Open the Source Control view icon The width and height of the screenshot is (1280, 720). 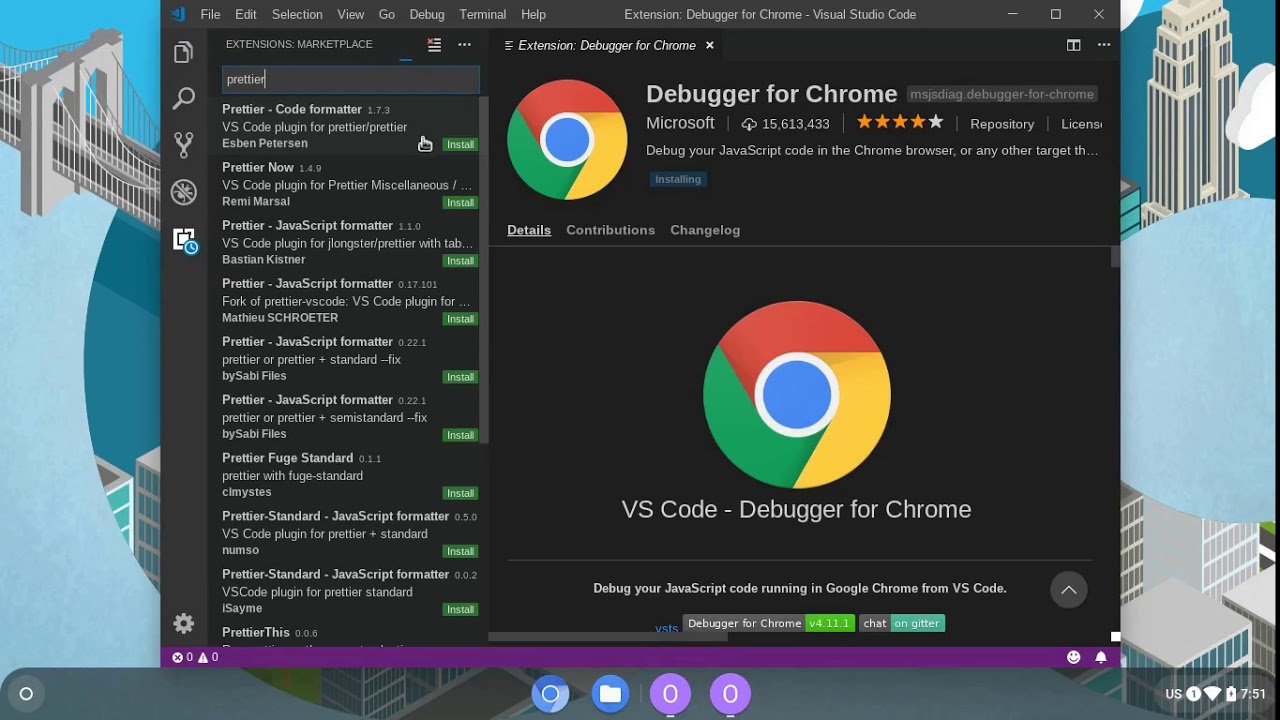[x=183, y=145]
